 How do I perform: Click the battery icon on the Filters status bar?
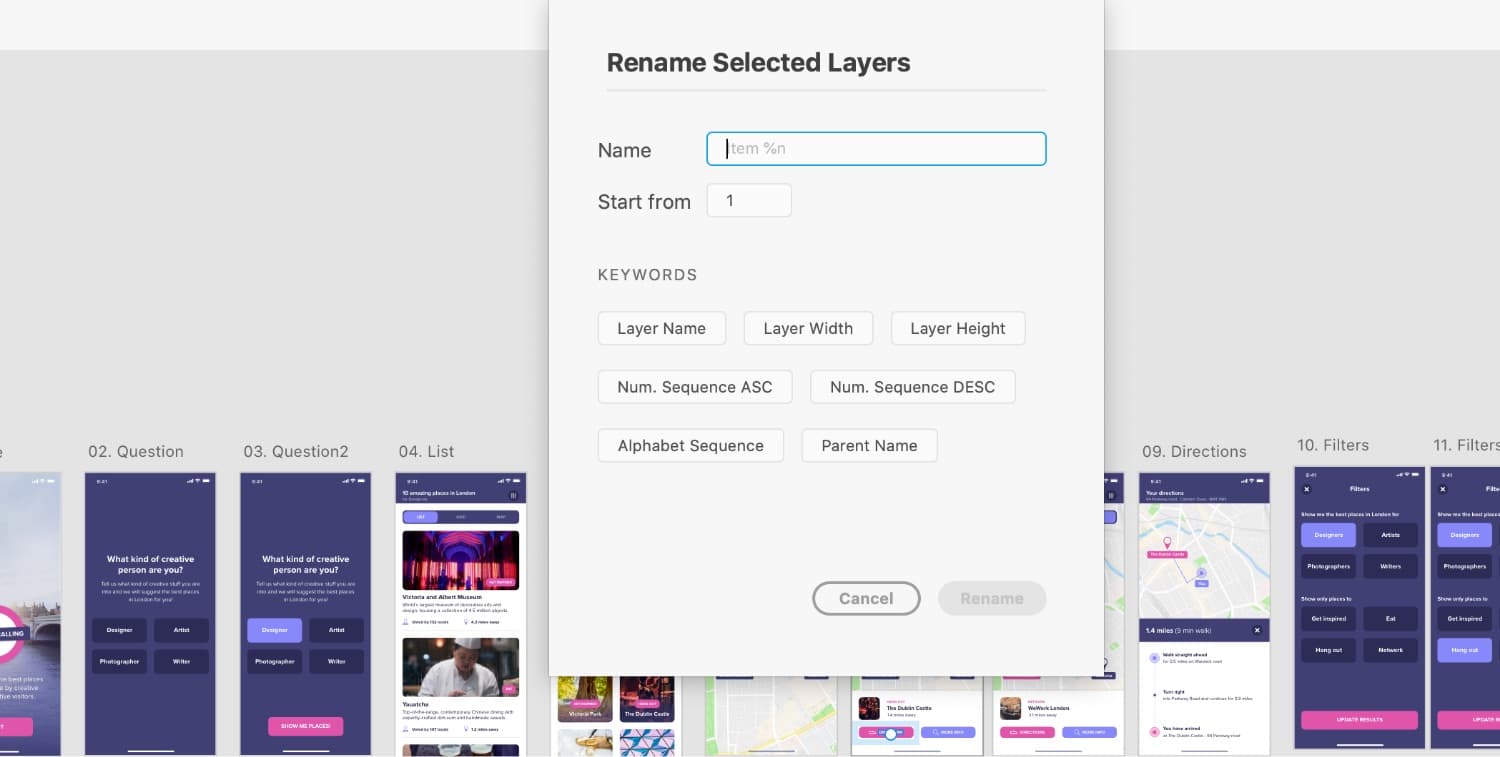point(1415,474)
